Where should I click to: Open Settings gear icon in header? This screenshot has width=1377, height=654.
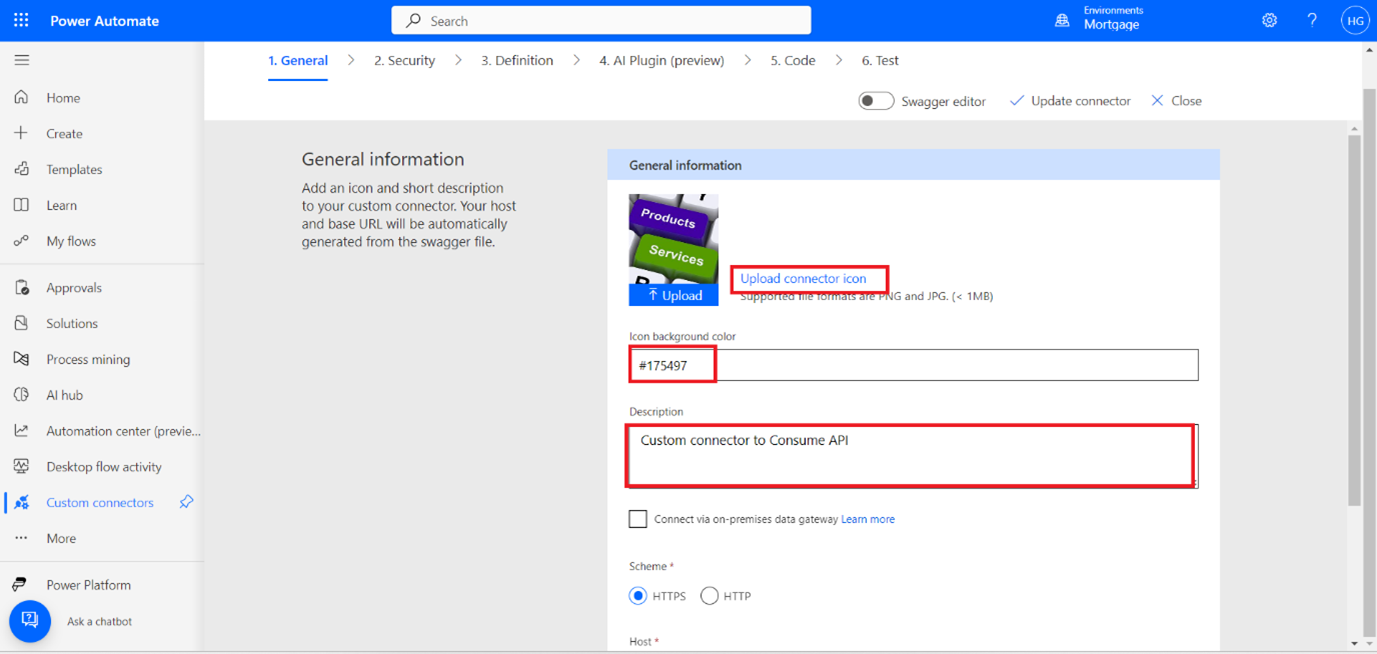pyautogui.click(x=1269, y=20)
